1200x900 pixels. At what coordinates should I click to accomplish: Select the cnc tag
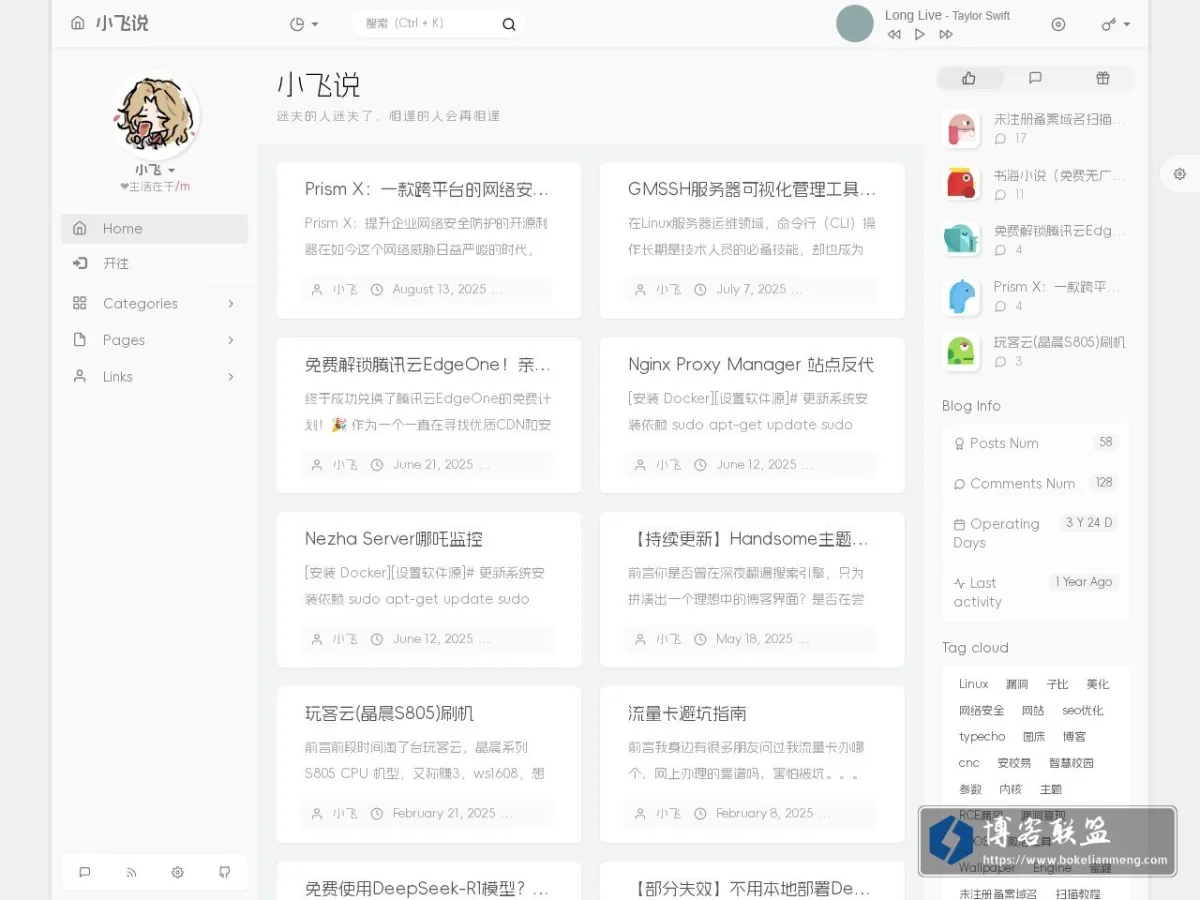coord(969,763)
